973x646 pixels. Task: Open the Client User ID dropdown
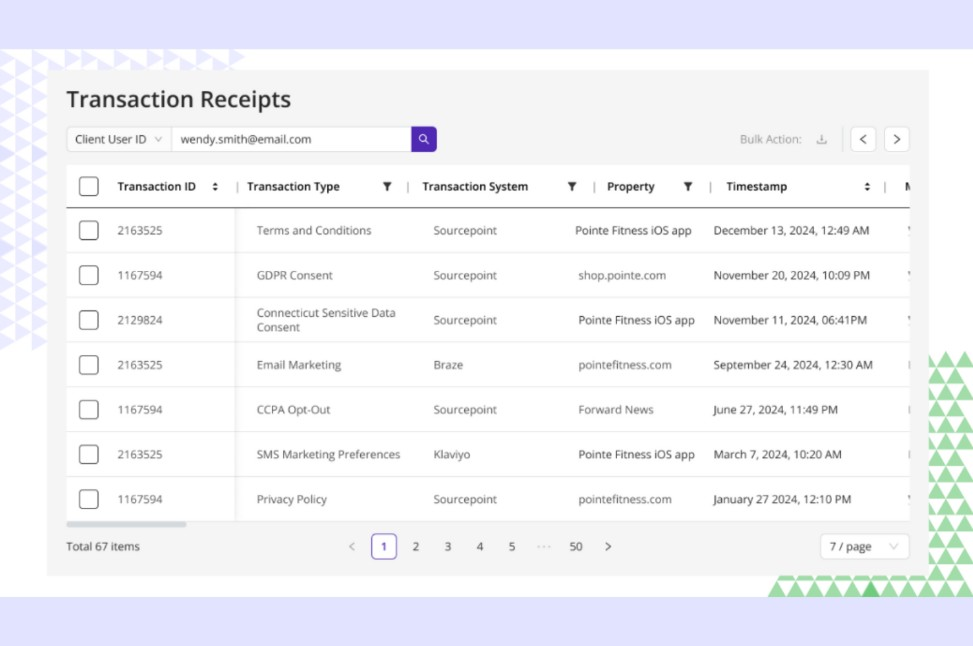[x=117, y=139]
